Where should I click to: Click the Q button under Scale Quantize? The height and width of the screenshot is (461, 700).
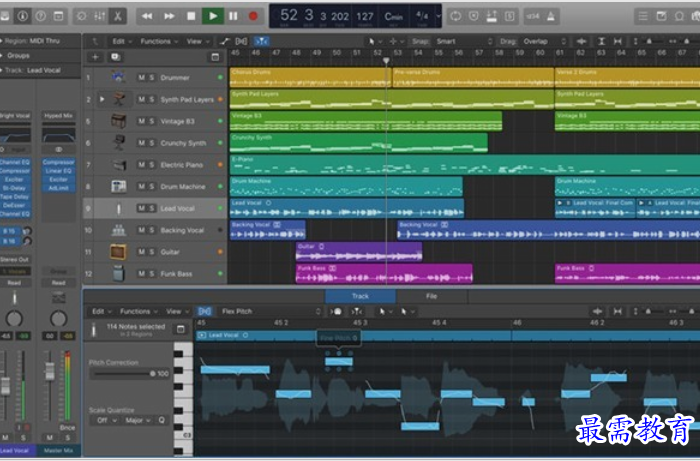161,421
